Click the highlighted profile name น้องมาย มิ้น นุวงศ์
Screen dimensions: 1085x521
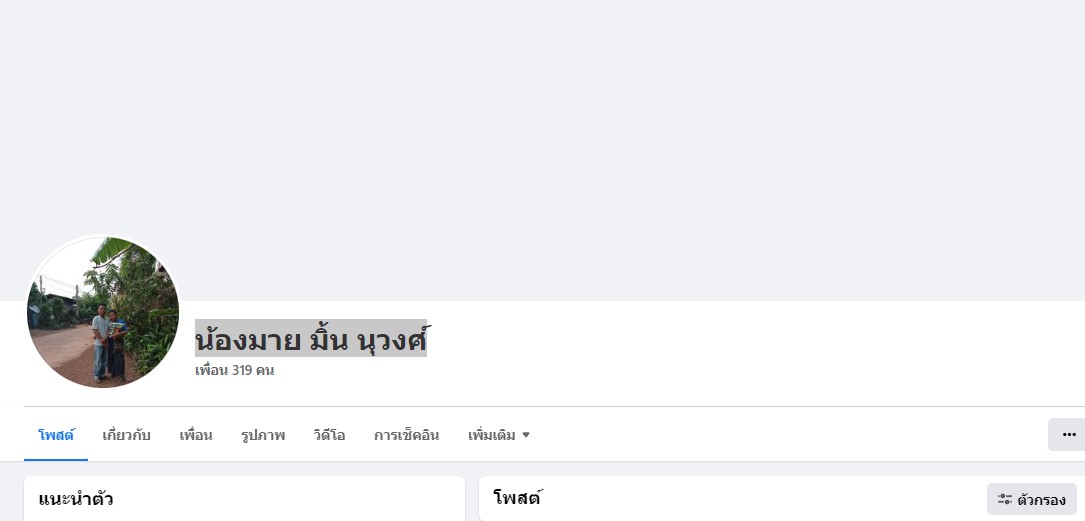[x=311, y=339]
